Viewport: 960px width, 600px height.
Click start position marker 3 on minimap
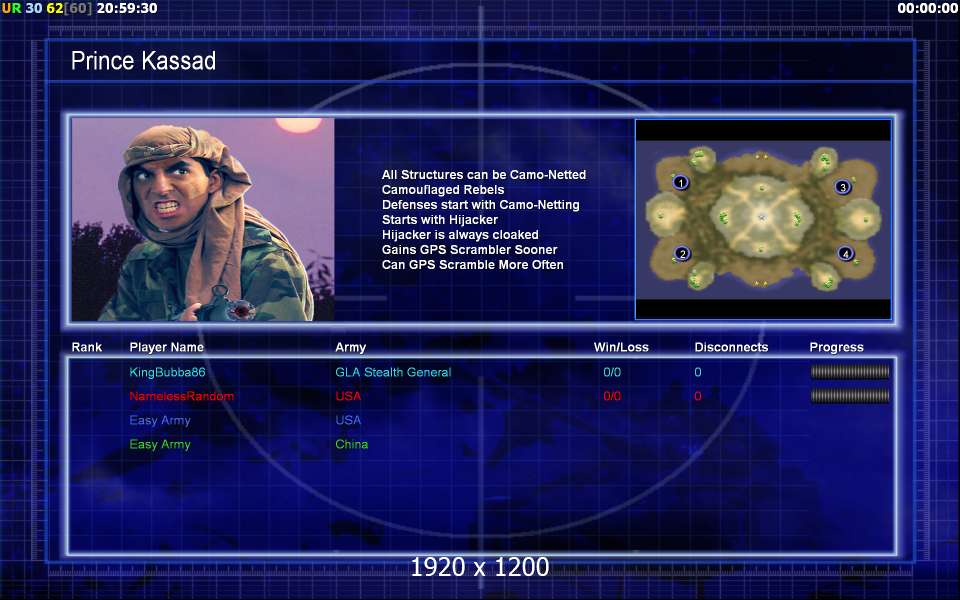842,187
